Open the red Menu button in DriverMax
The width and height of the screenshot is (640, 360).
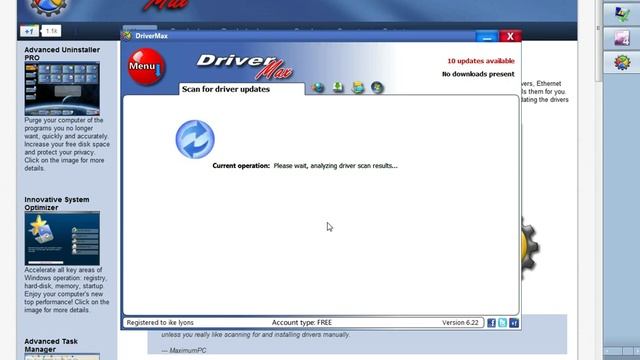pyautogui.click(x=146, y=67)
